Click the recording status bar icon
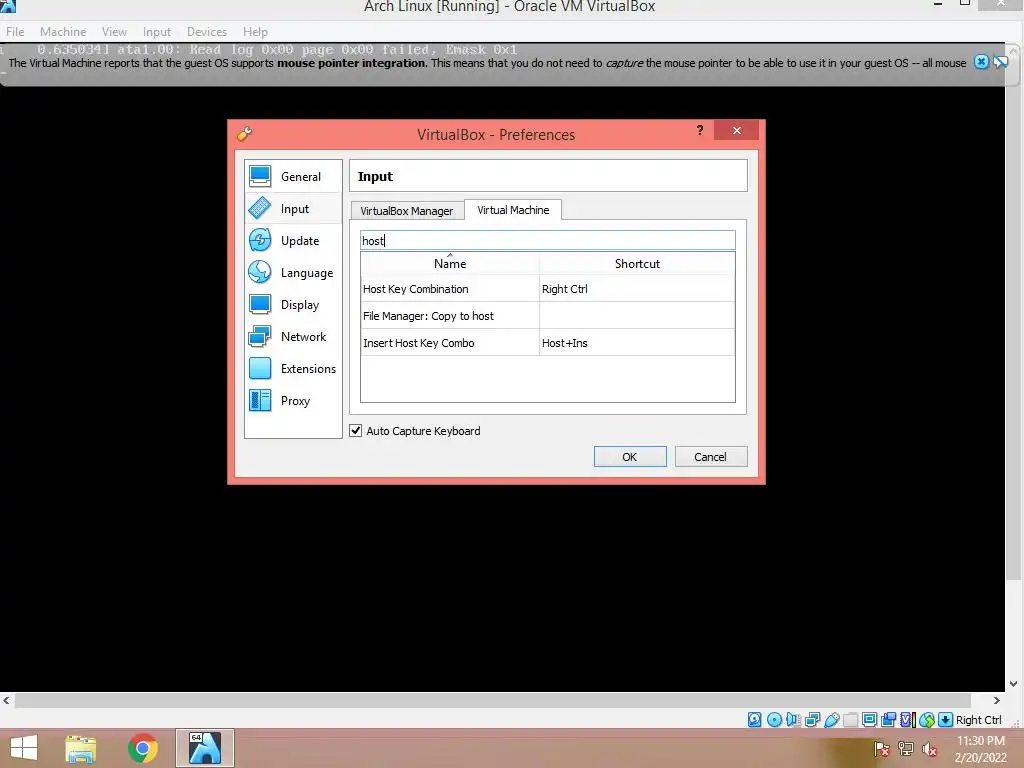The height and width of the screenshot is (768, 1024). [x=888, y=720]
